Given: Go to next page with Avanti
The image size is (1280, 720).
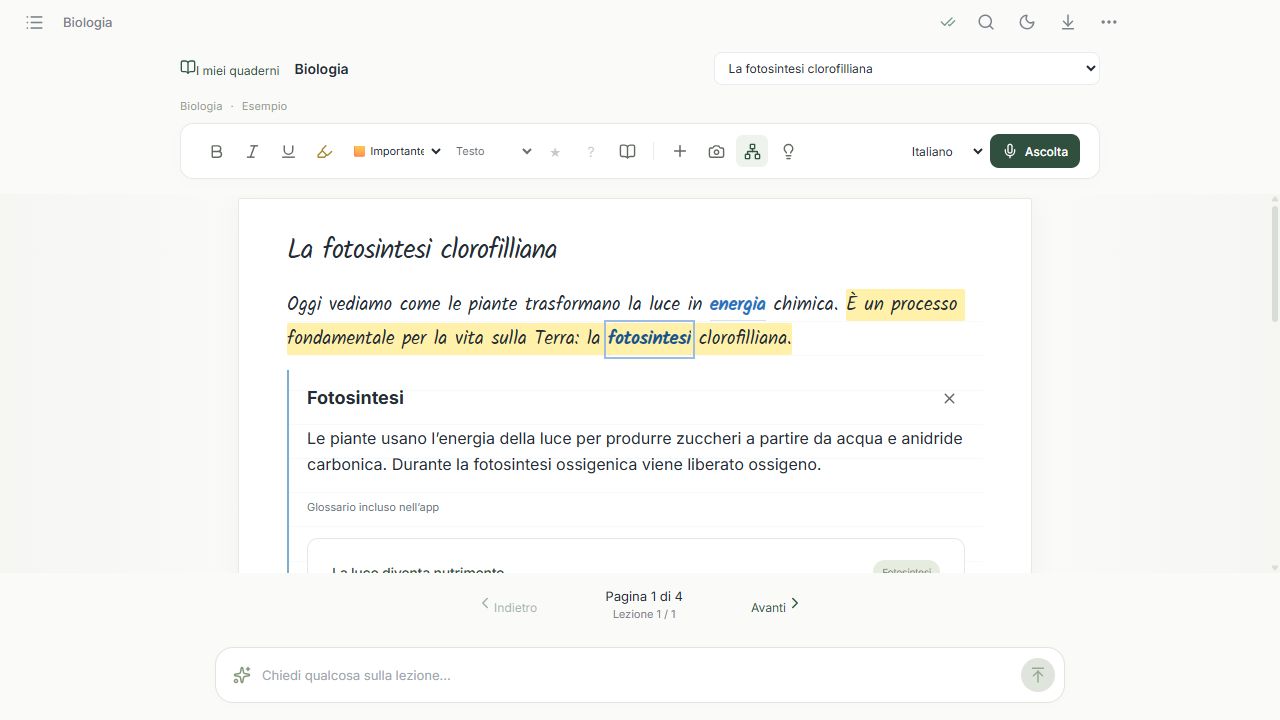Looking at the screenshot, I should 775,606.
